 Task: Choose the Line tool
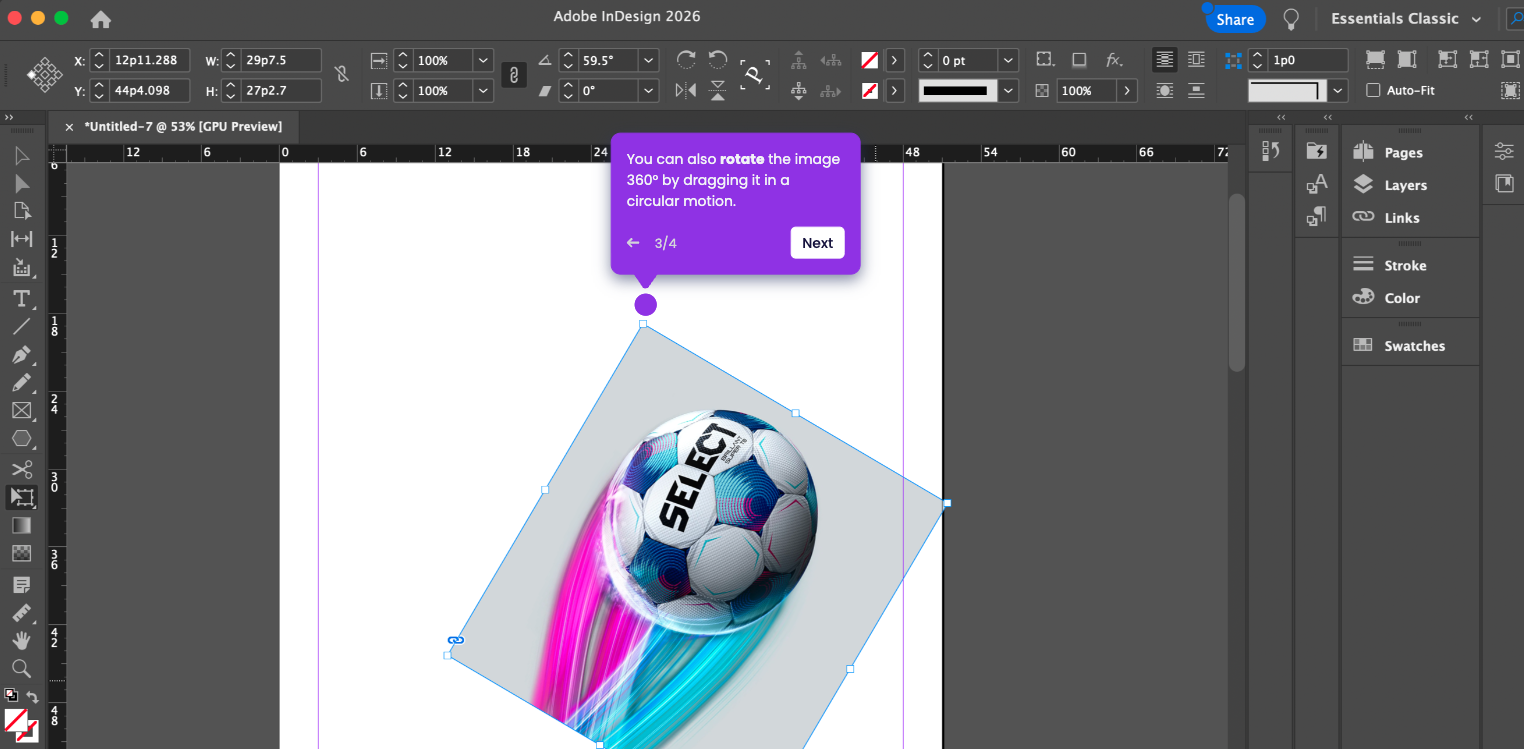[21, 326]
